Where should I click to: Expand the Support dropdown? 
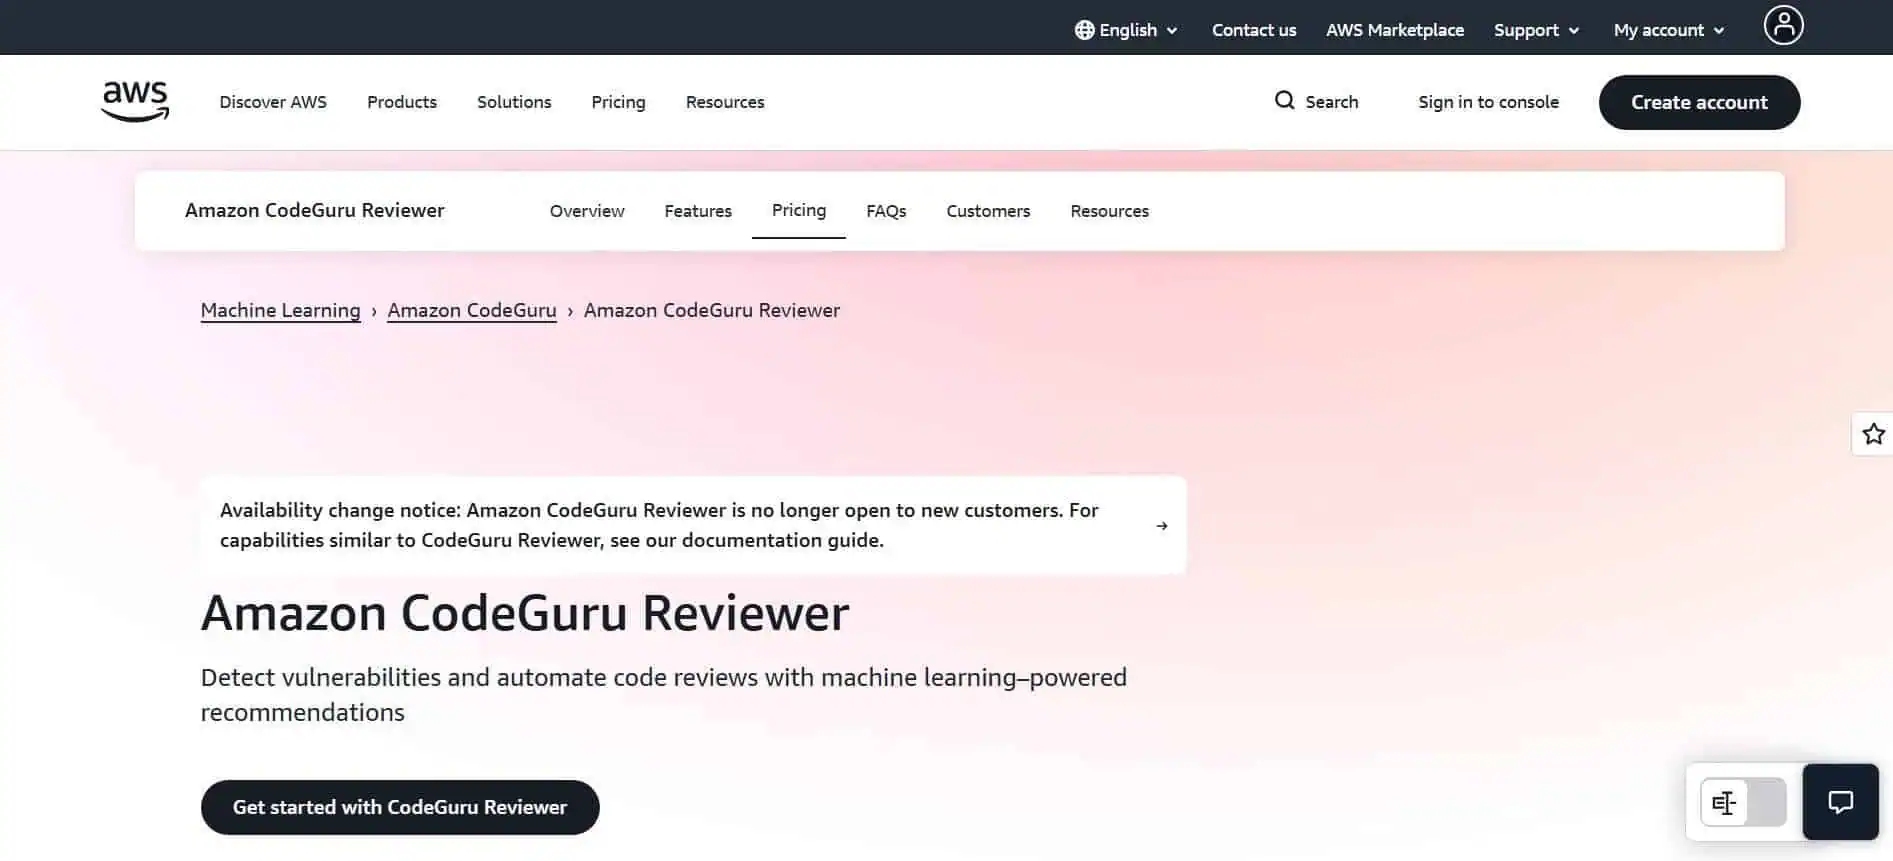(1536, 30)
